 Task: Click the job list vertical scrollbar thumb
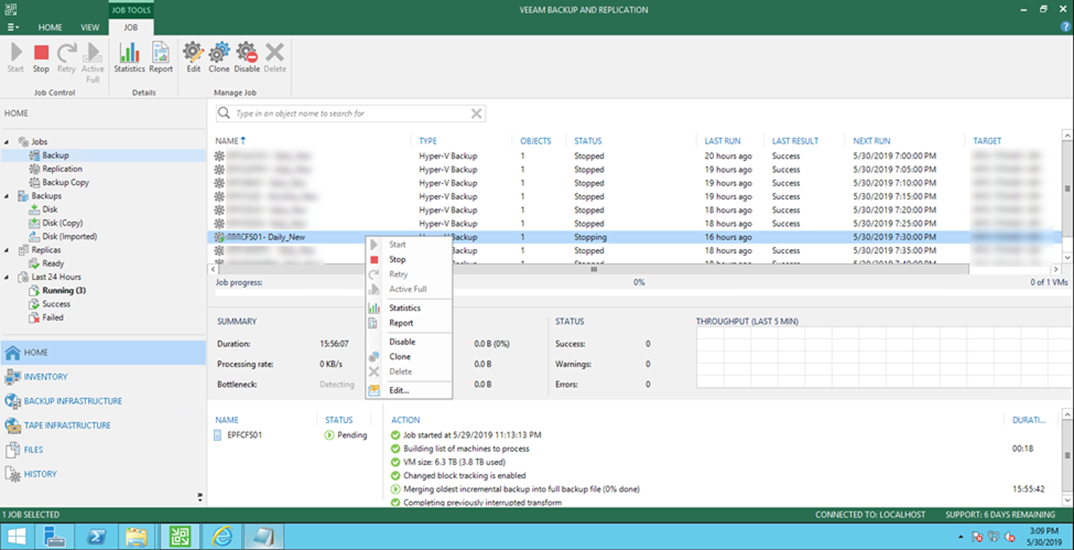click(1067, 188)
